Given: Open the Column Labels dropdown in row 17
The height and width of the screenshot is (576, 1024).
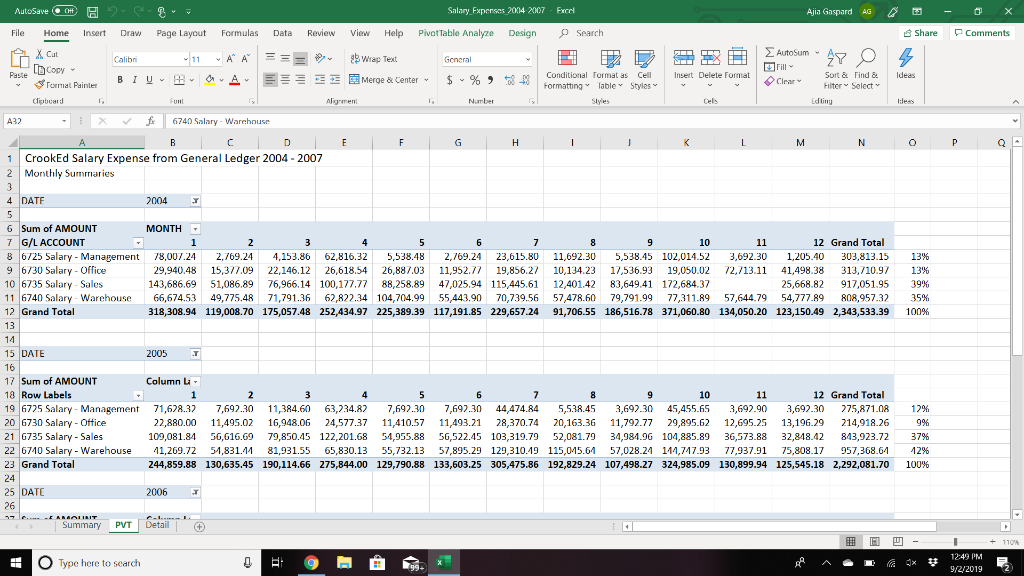Looking at the screenshot, I should [196, 381].
